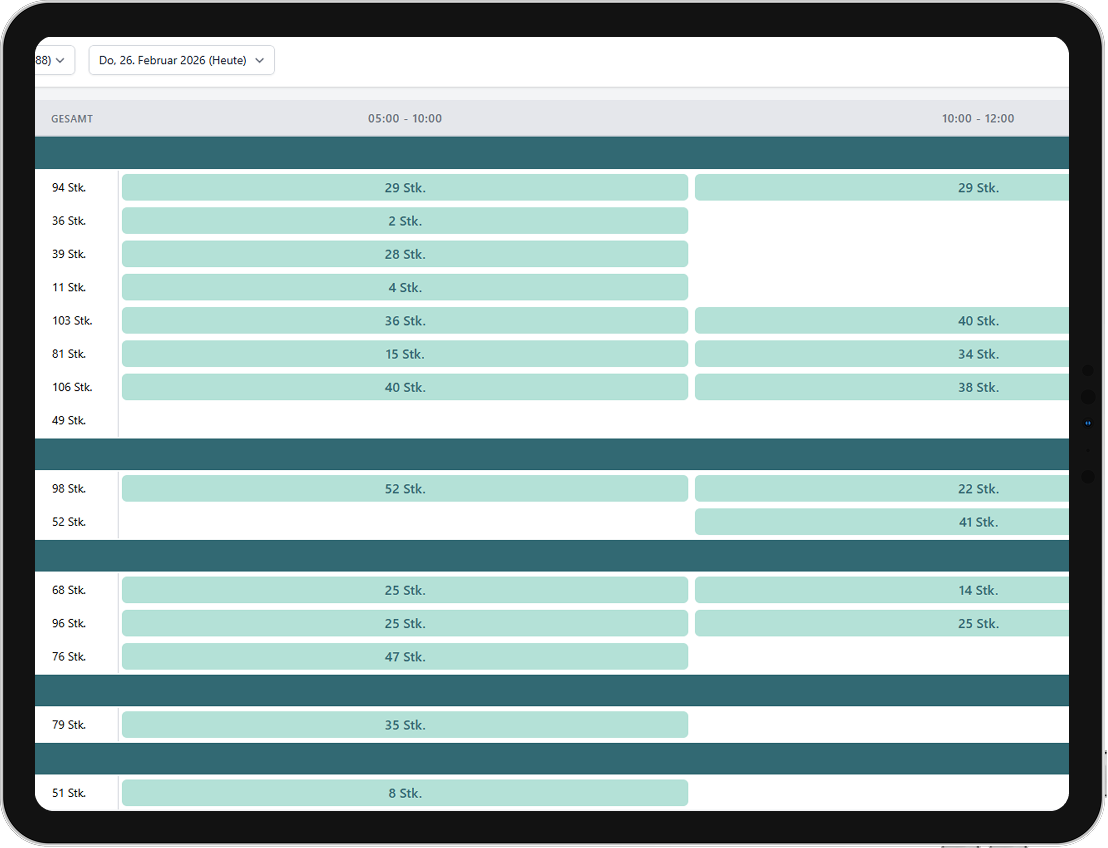Open the partially visible dropdown ending in 88)
Viewport: 1108px width, 848px height.
54,60
